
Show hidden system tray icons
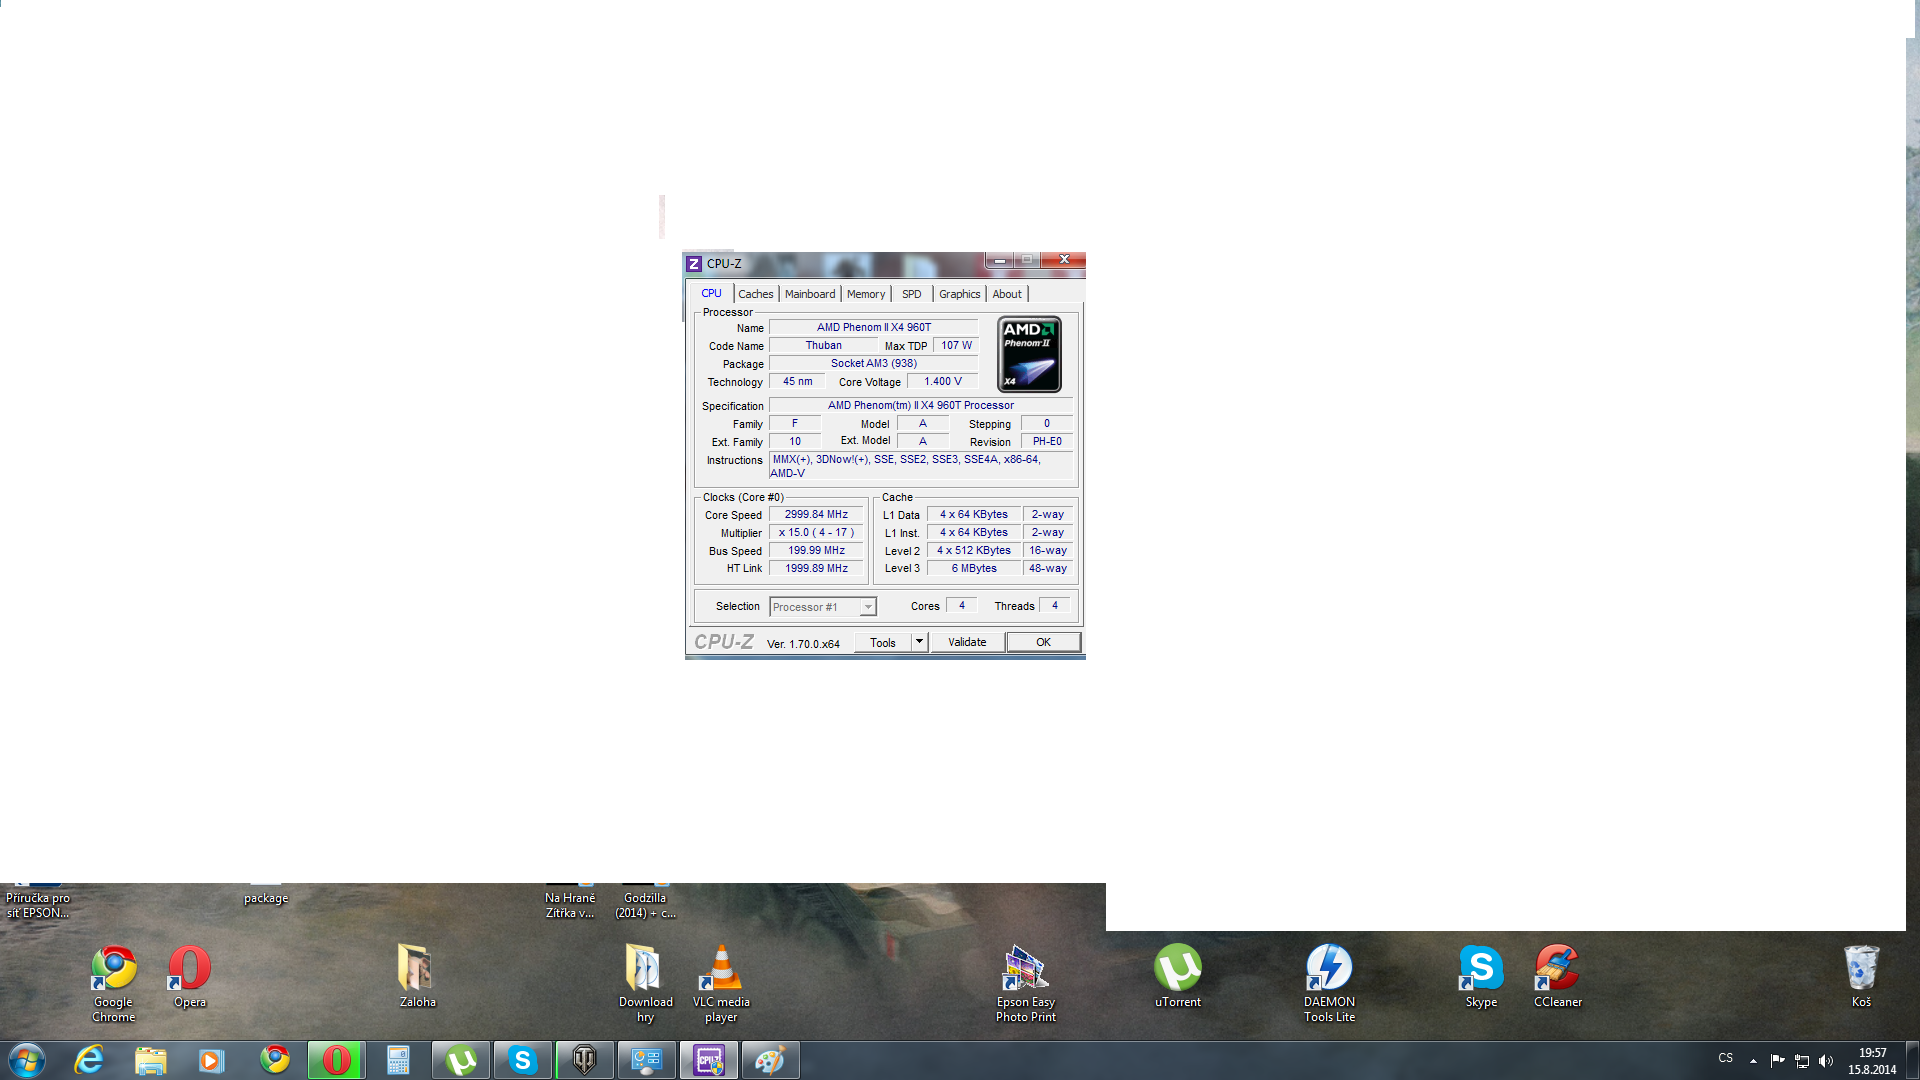click(x=1753, y=1061)
